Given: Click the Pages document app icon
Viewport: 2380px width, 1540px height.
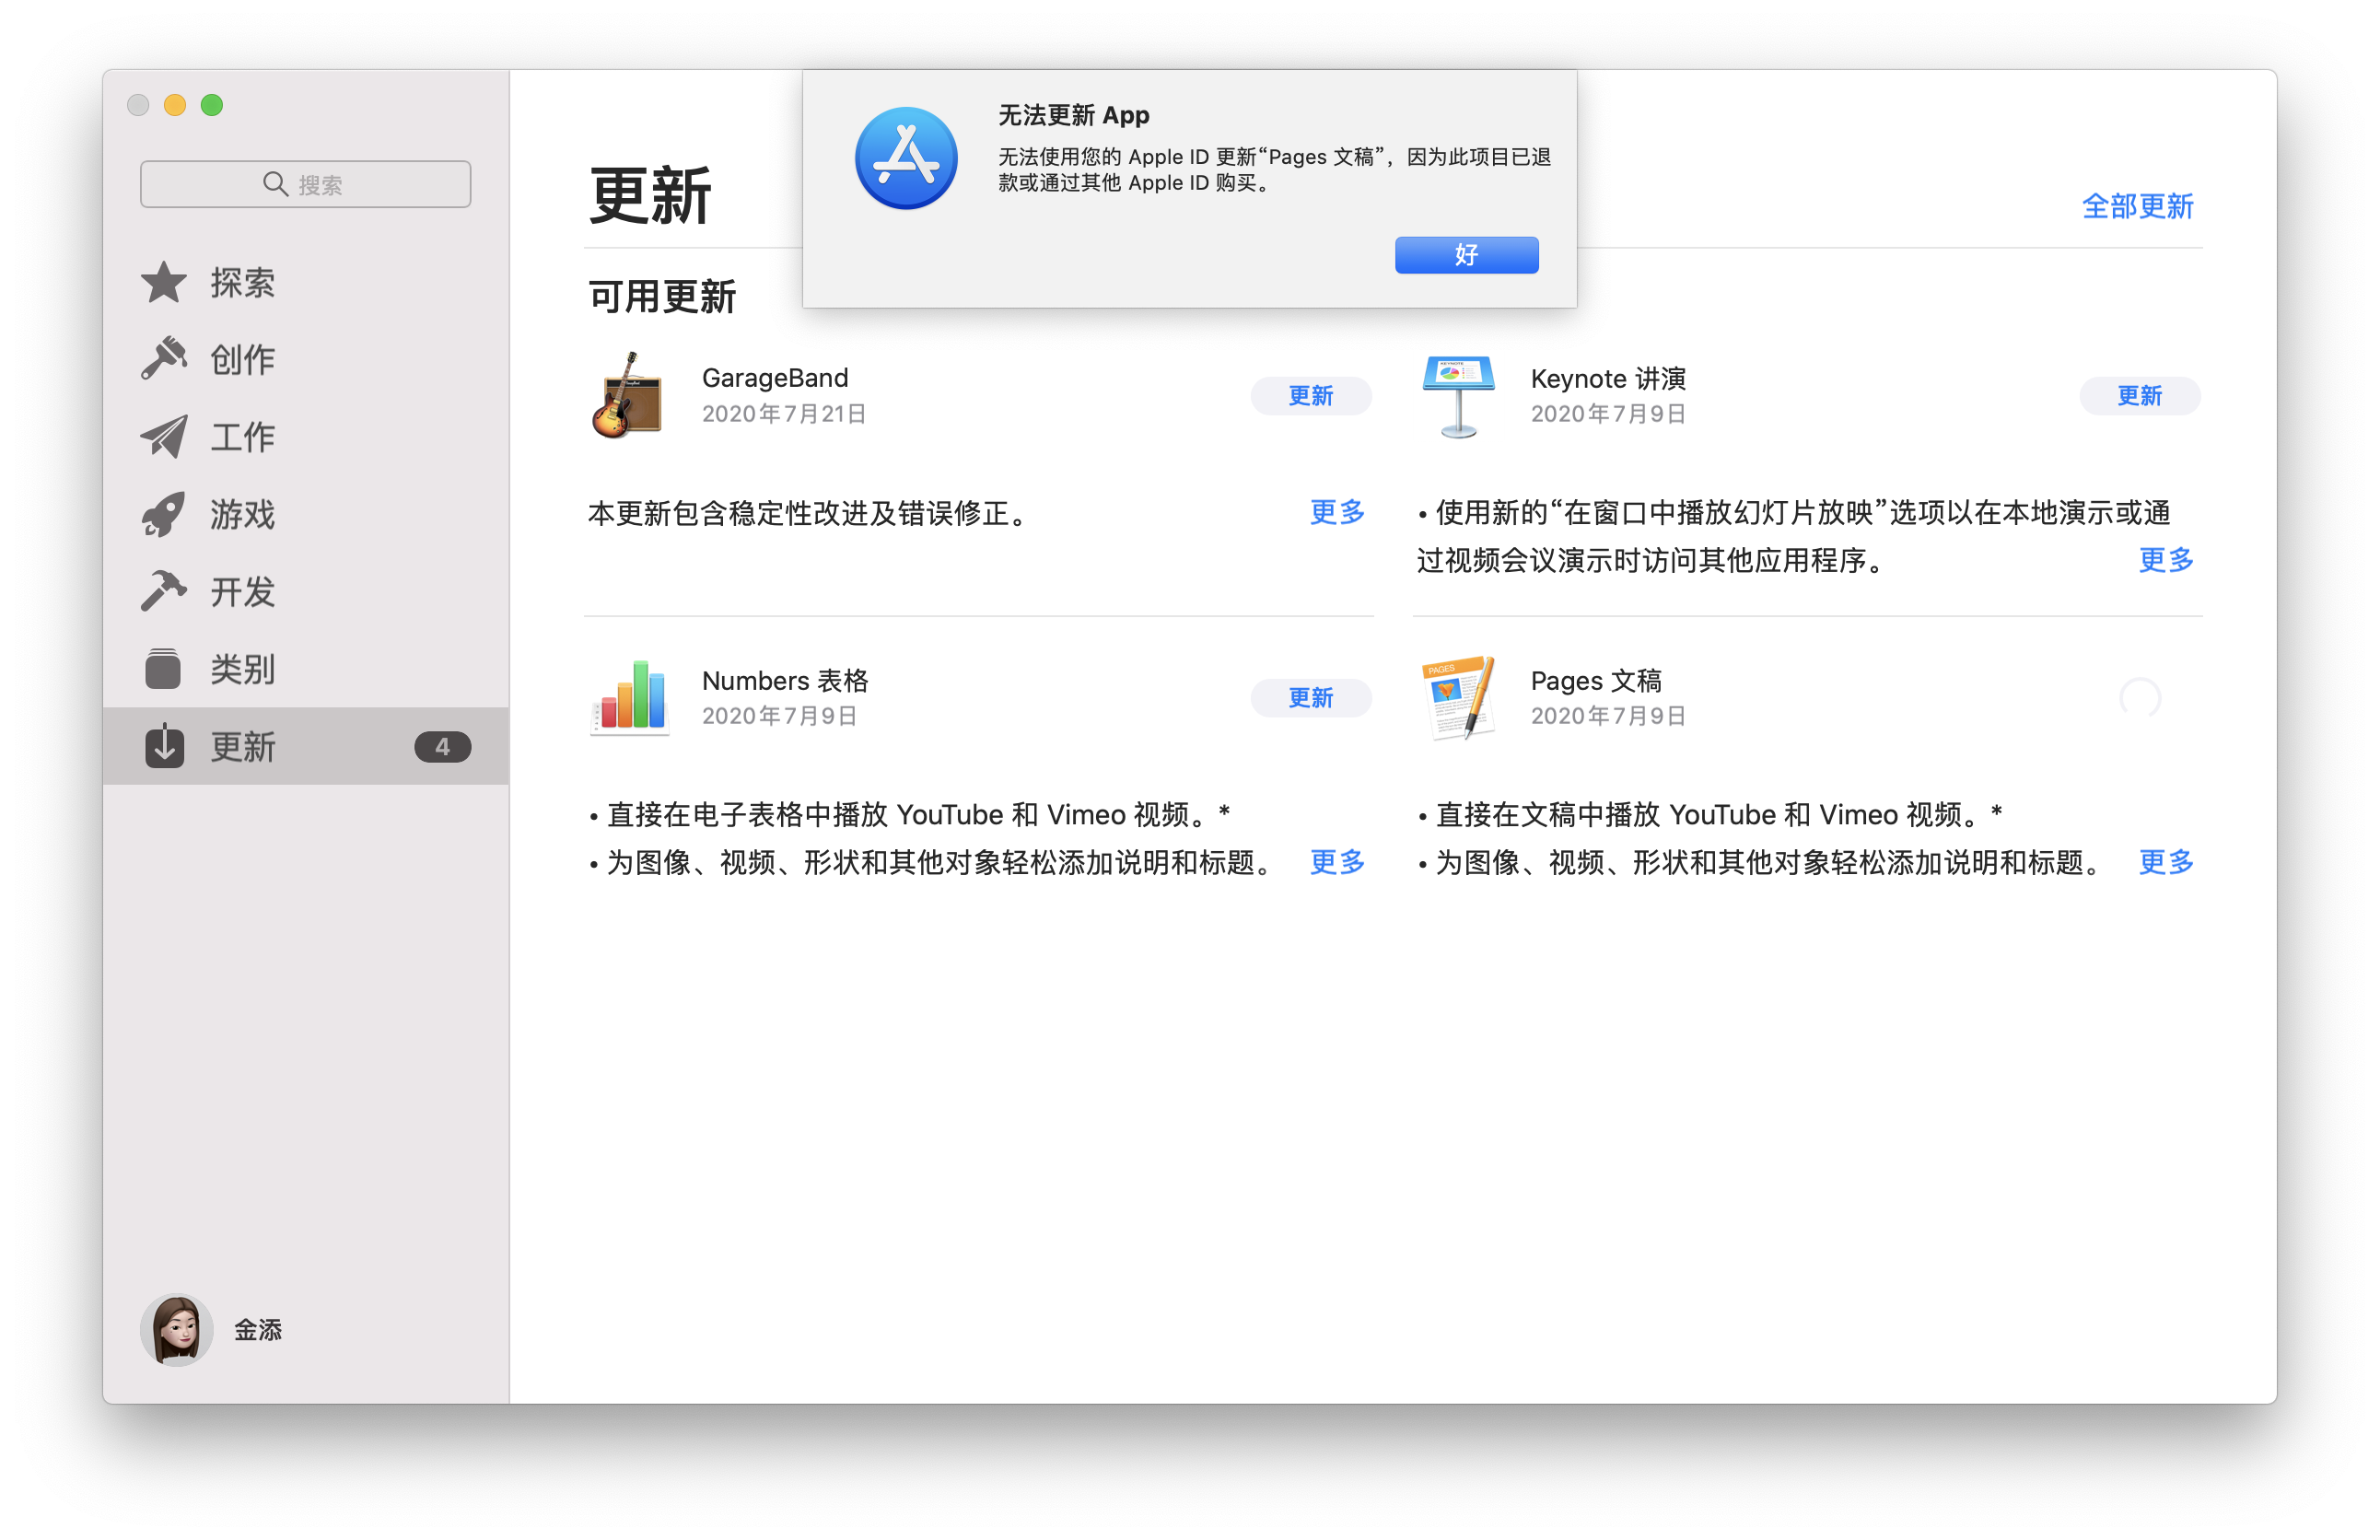Looking at the screenshot, I should 1458,698.
